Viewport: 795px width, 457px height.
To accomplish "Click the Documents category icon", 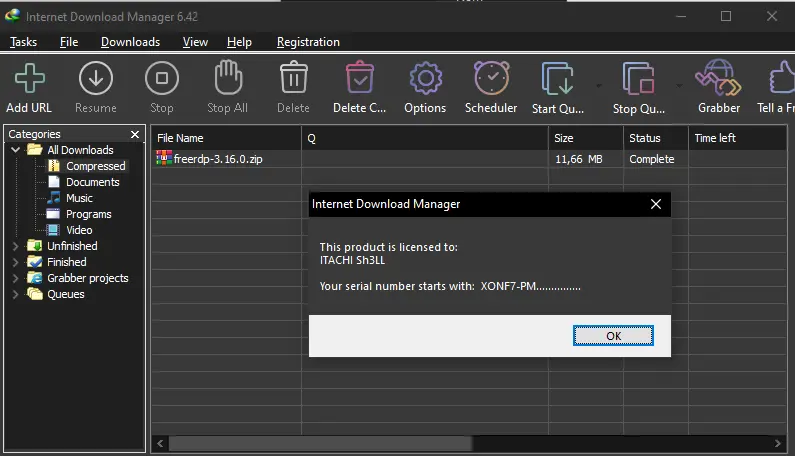I will [x=54, y=182].
